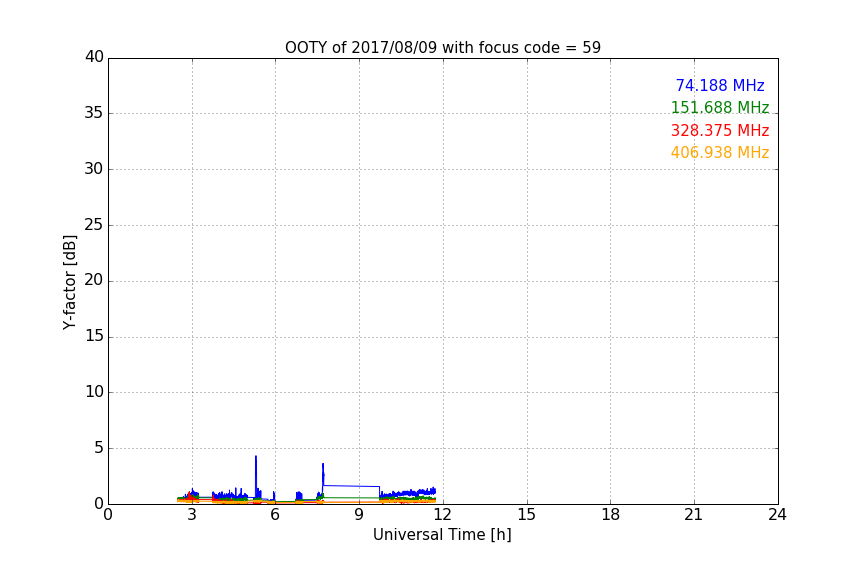
Task: Click the x-axis tick value 18
Action: [610, 515]
